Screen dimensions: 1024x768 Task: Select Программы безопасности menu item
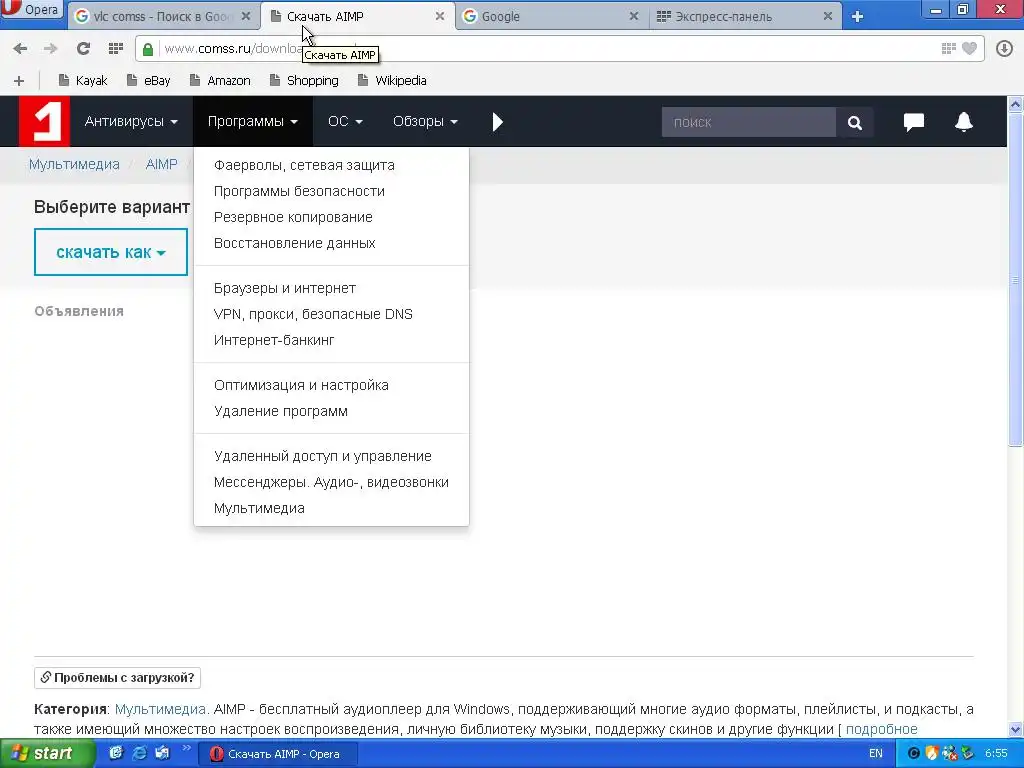(x=299, y=191)
